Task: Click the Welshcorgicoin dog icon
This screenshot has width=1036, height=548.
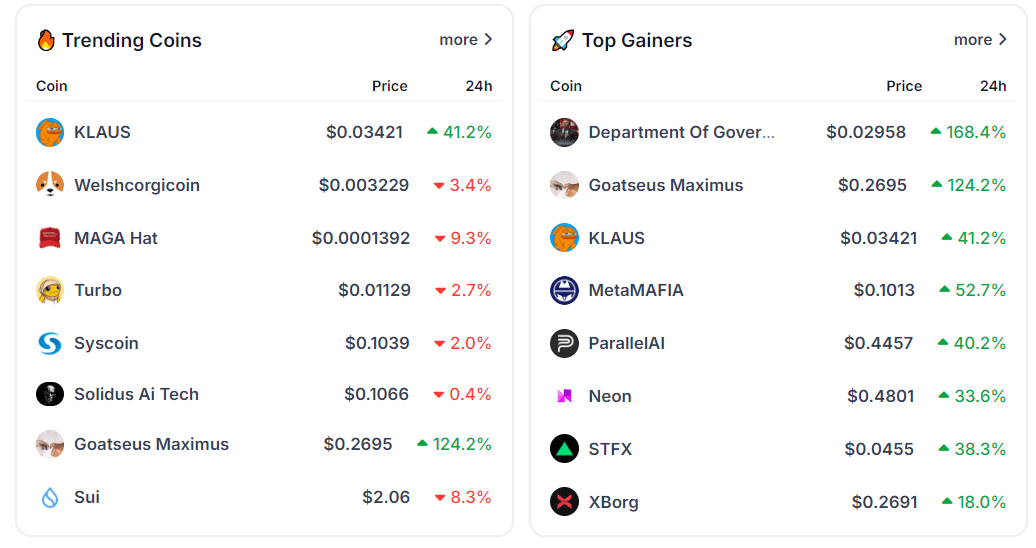Action: pyautogui.click(x=50, y=185)
